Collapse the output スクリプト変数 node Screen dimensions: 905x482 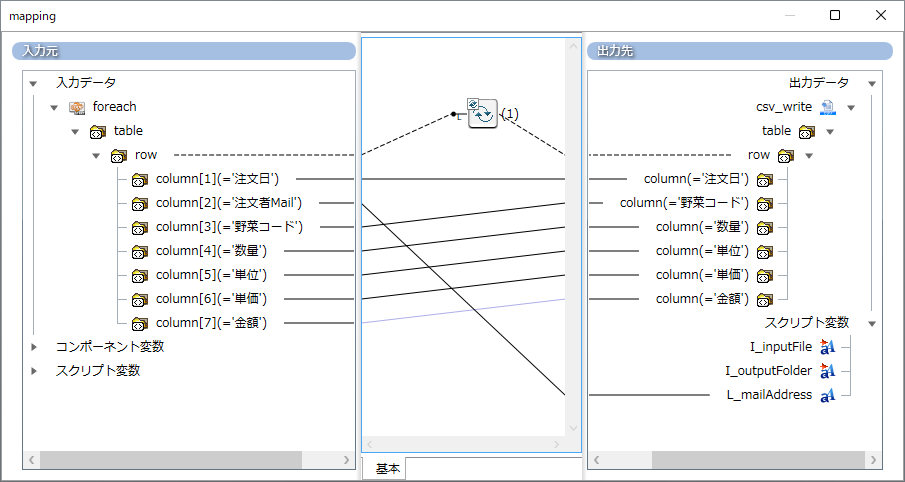pyautogui.click(x=872, y=323)
